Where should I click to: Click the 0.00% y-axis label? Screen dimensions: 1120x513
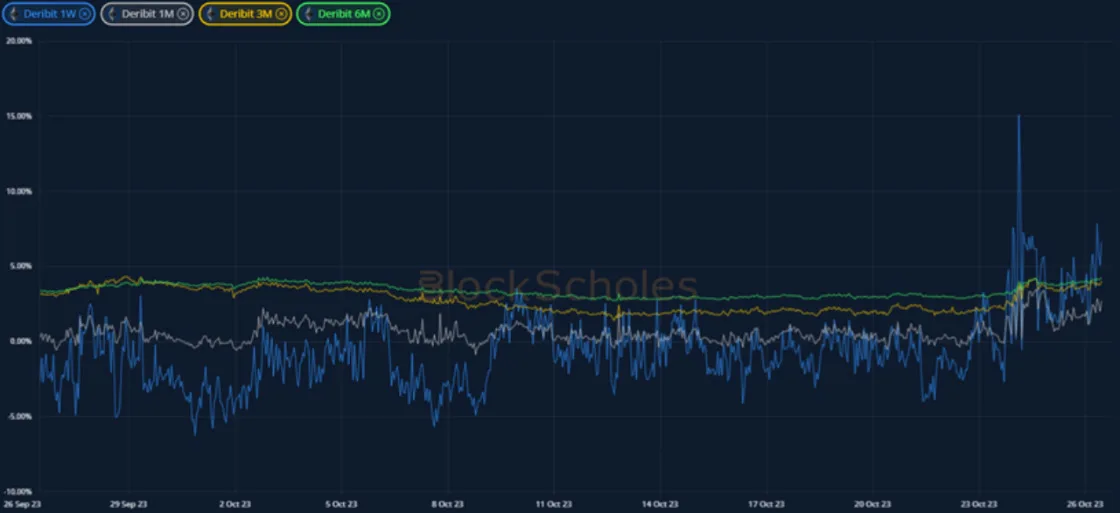click(19, 341)
